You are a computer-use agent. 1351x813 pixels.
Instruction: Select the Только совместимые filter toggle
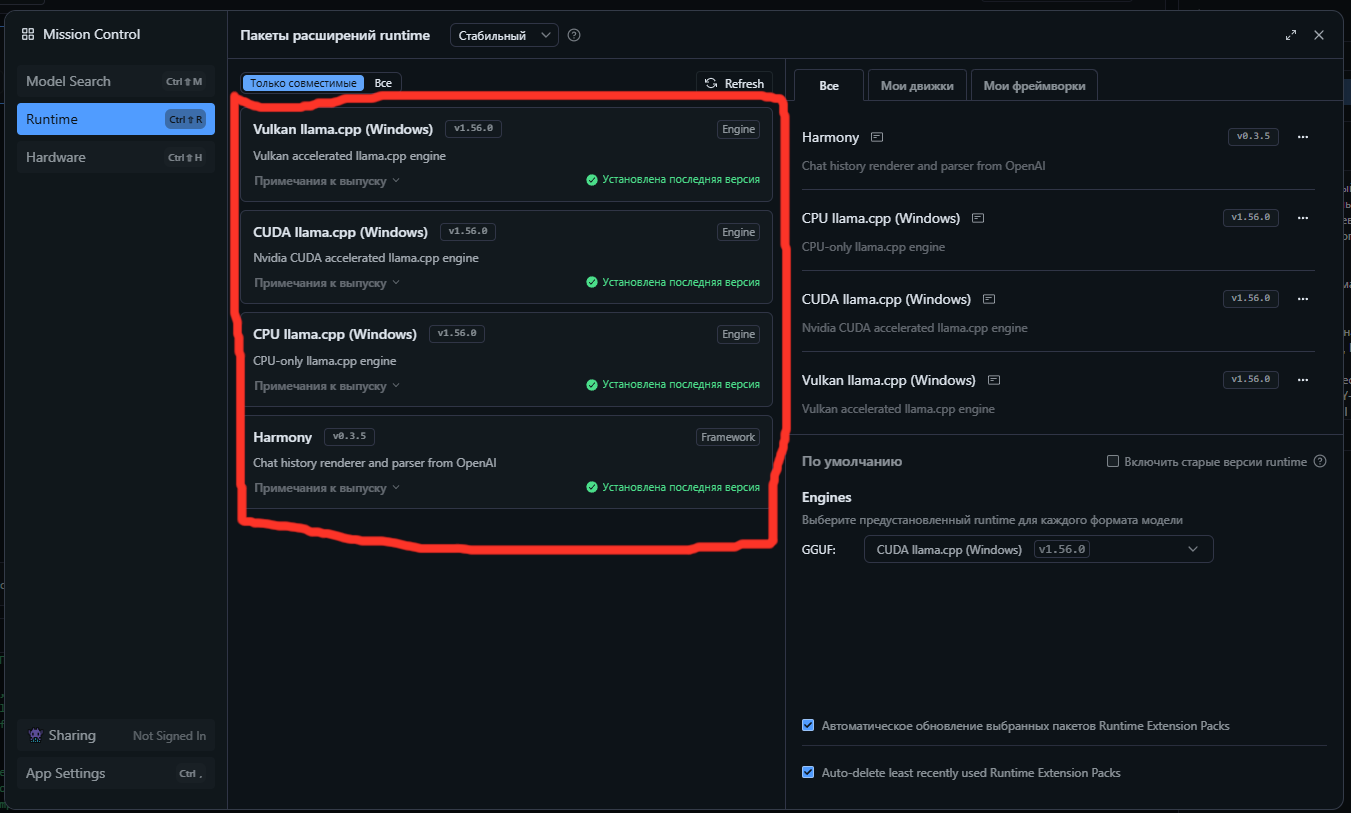(x=303, y=83)
